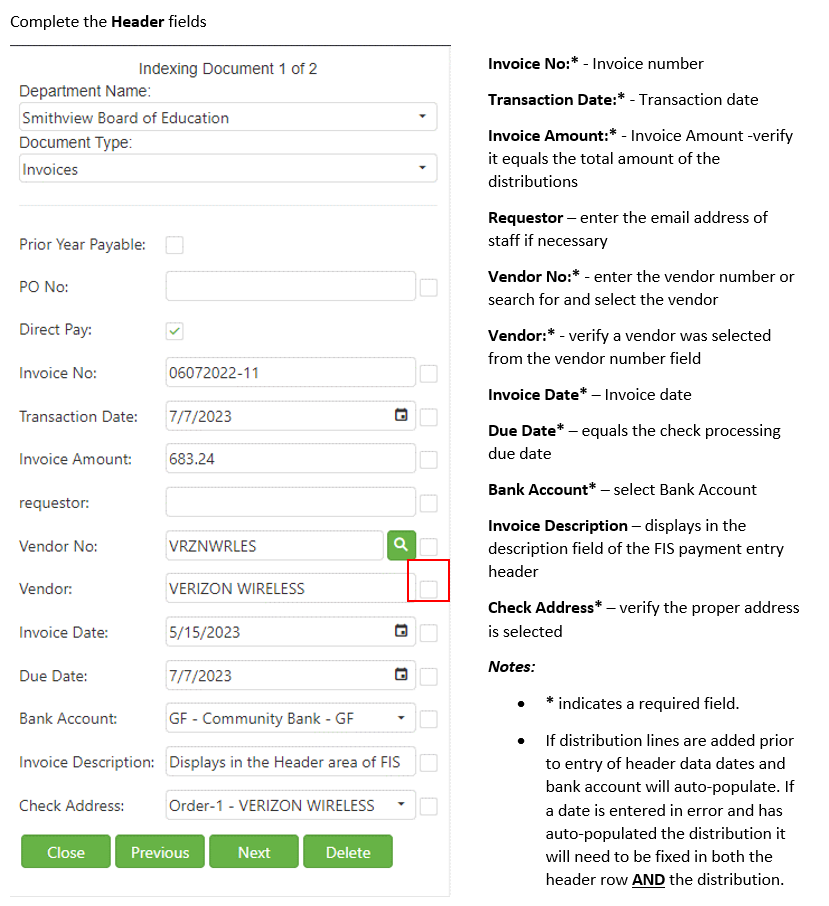Uncheck the Direct Pay checkbox
Screen dimensions: 829x906
click(x=174, y=331)
